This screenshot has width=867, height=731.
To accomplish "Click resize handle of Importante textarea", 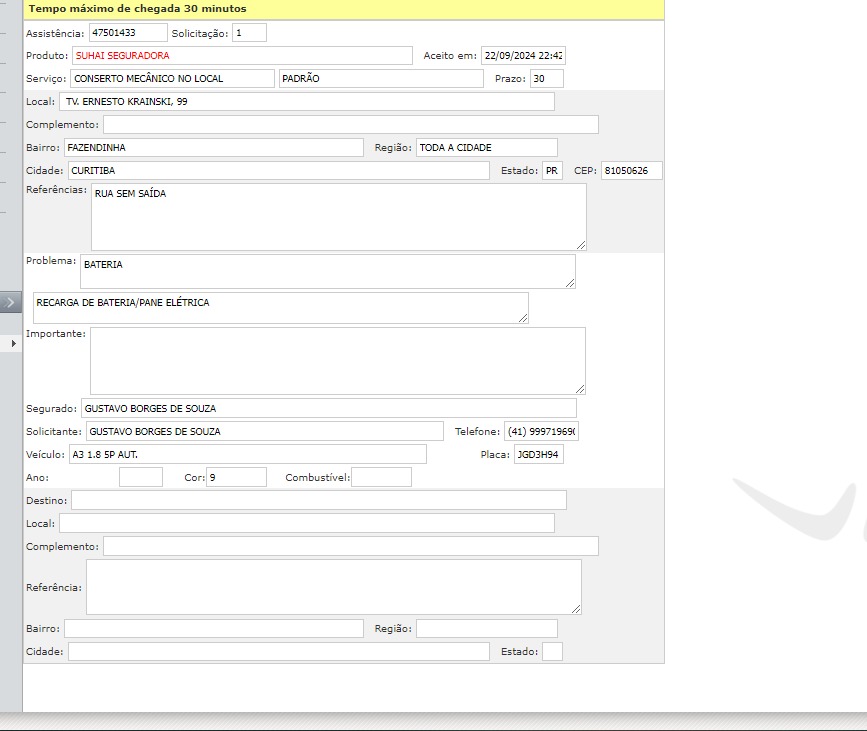I will click(579, 388).
